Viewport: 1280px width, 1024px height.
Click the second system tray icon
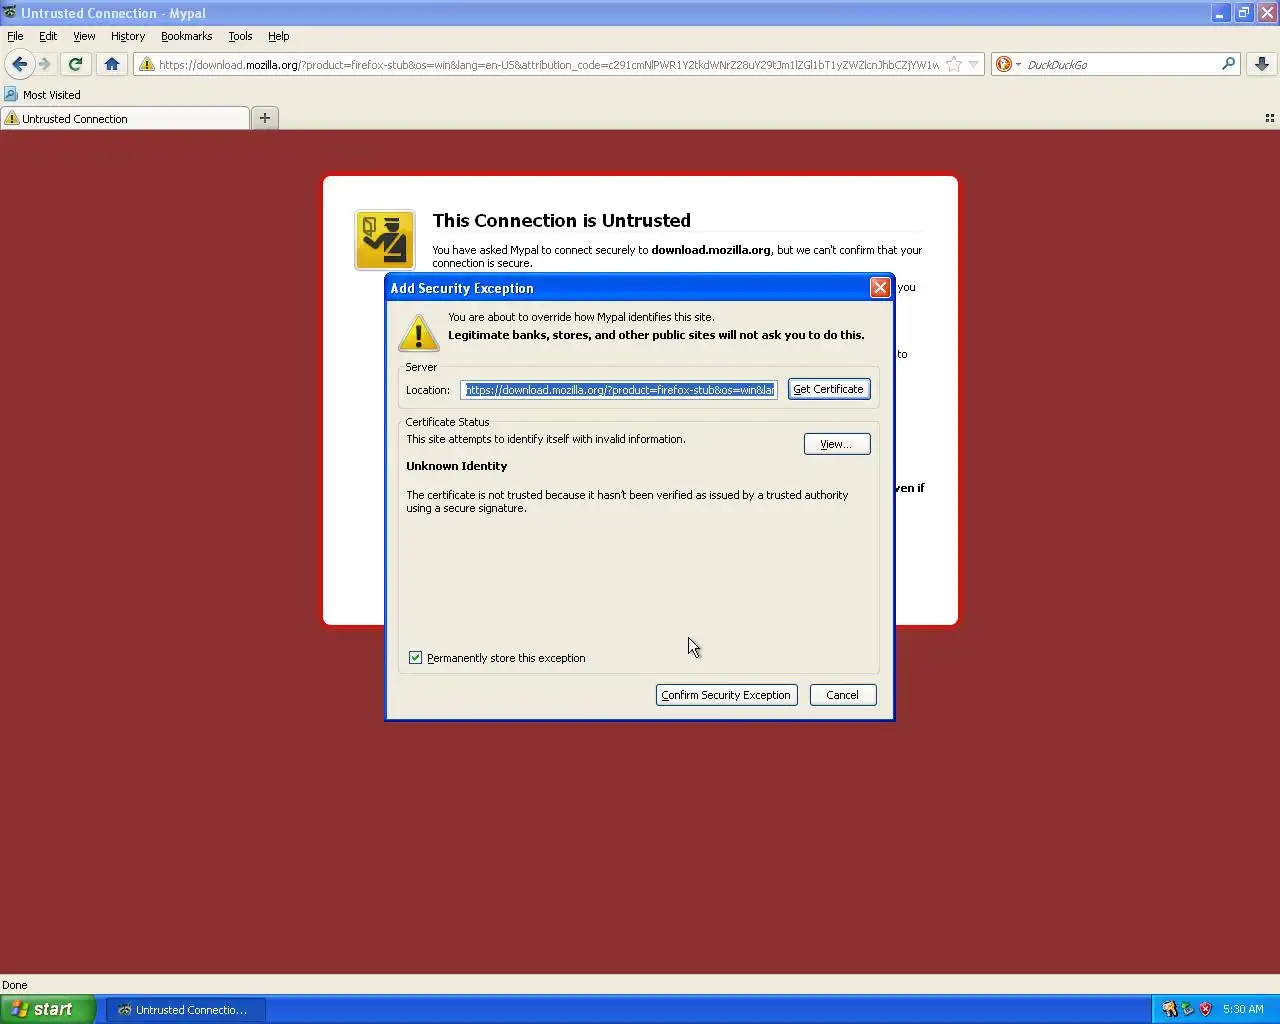click(1187, 1009)
